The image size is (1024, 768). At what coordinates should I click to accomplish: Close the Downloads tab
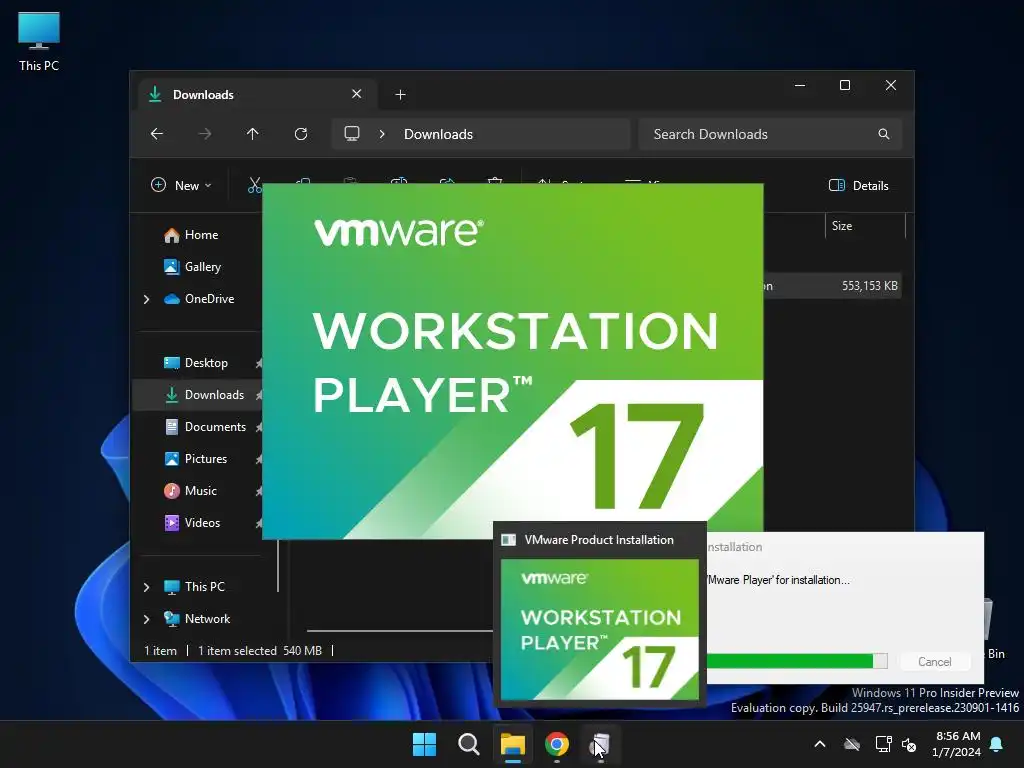pos(357,94)
